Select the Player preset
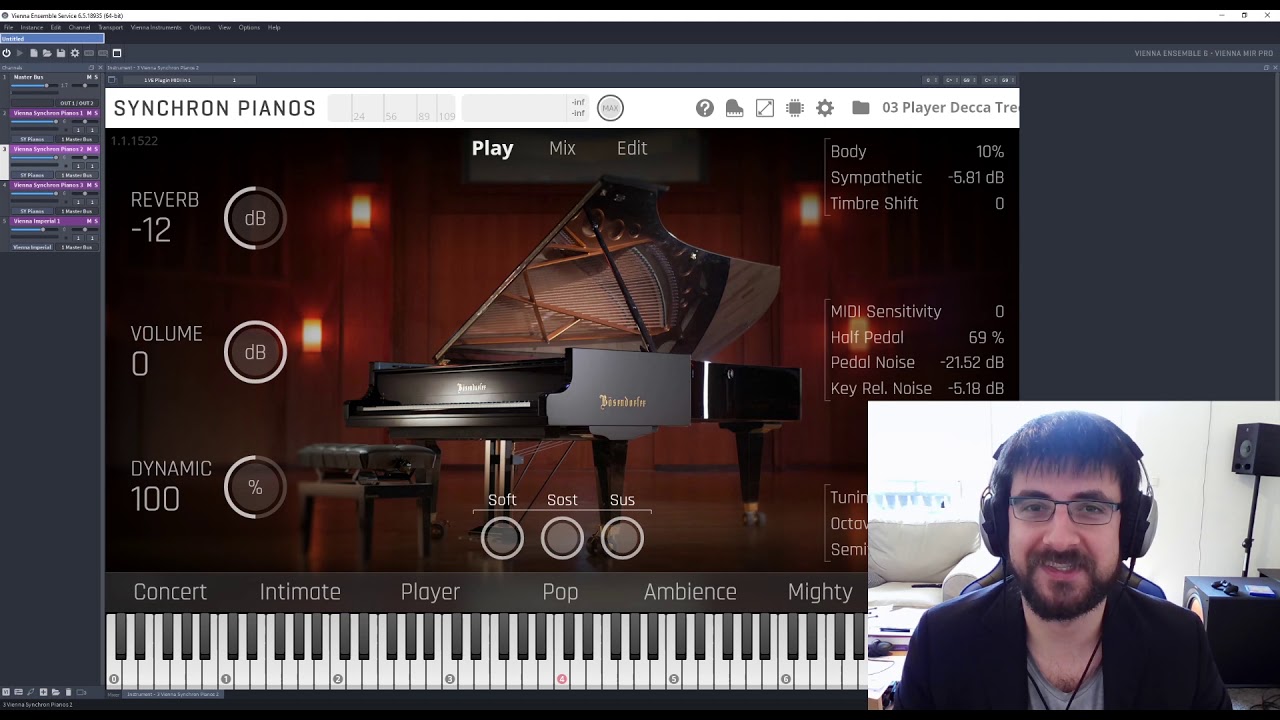This screenshot has width=1280, height=720. click(x=430, y=592)
